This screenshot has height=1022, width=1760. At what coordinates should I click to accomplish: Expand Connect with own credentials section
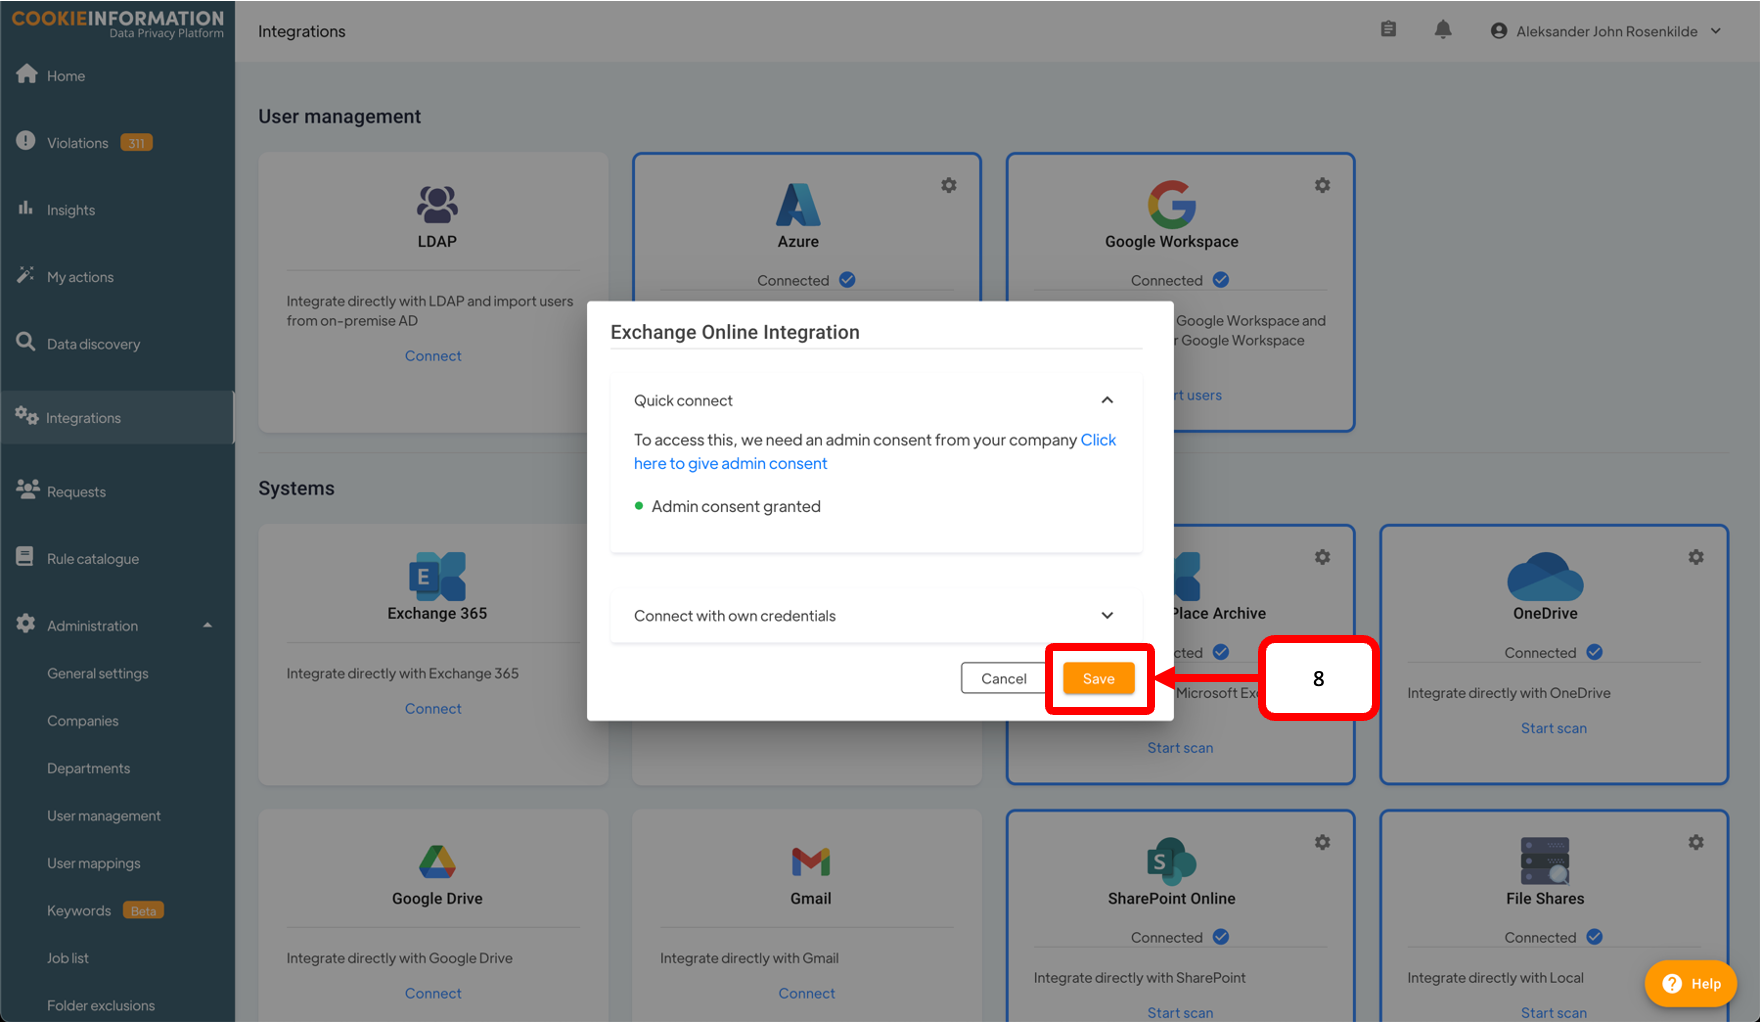click(1107, 615)
